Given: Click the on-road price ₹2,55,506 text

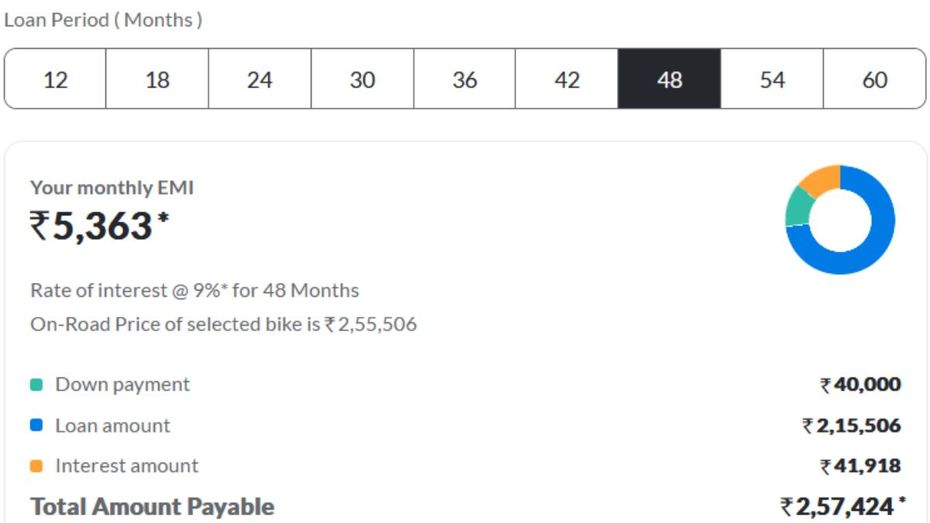Looking at the screenshot, I should (x=371, y=324).
